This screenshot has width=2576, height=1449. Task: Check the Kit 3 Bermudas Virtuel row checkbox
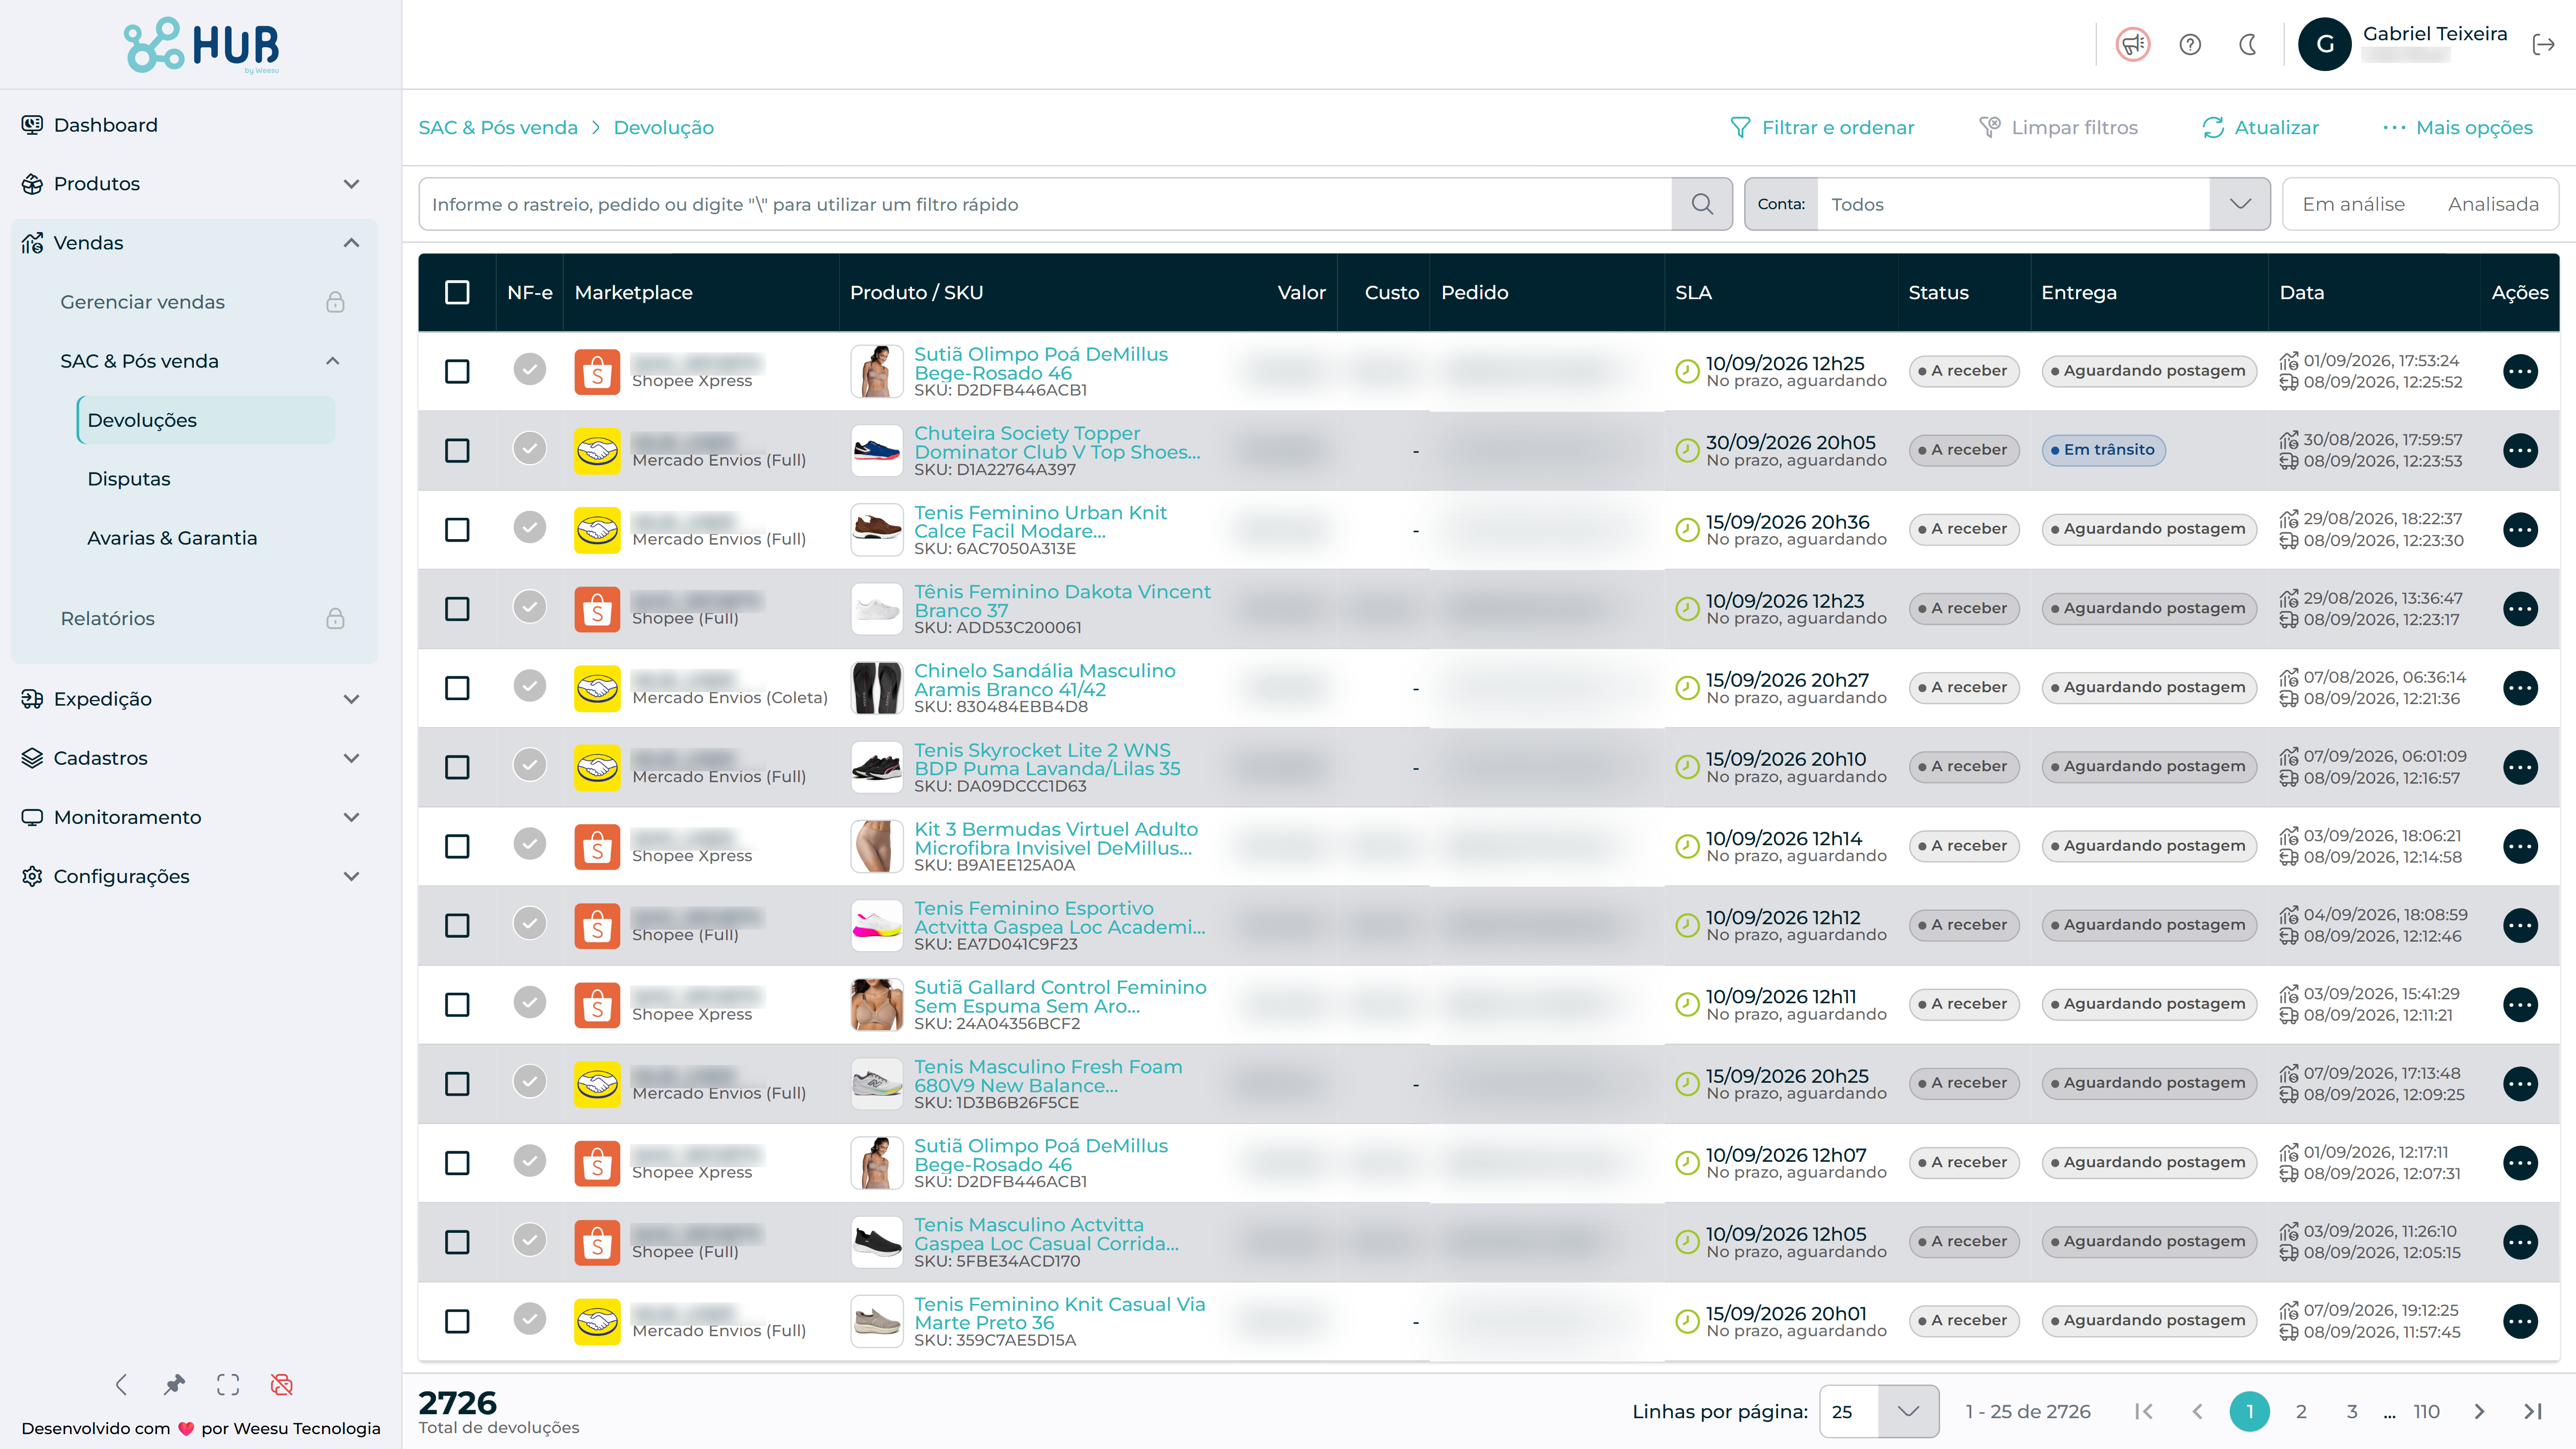pyautogui.click(x=457, y=847)
